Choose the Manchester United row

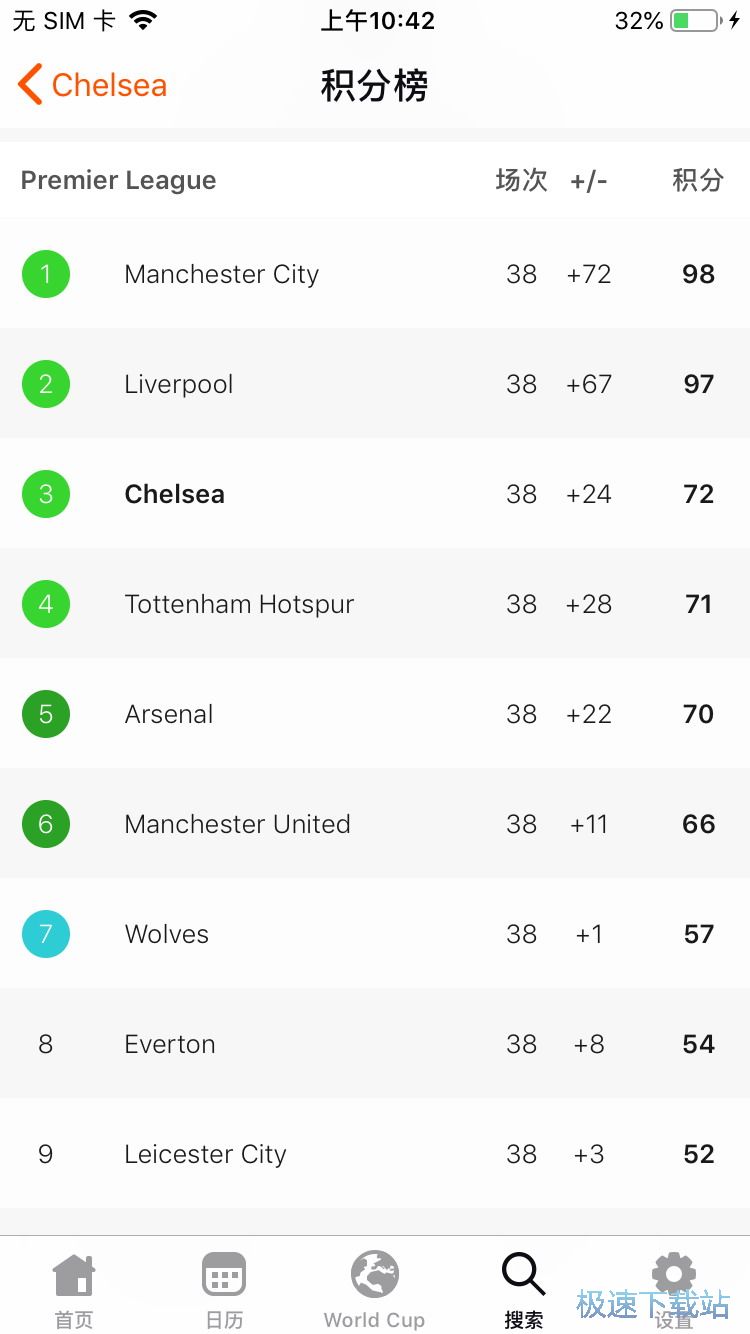tap(375, 824)
